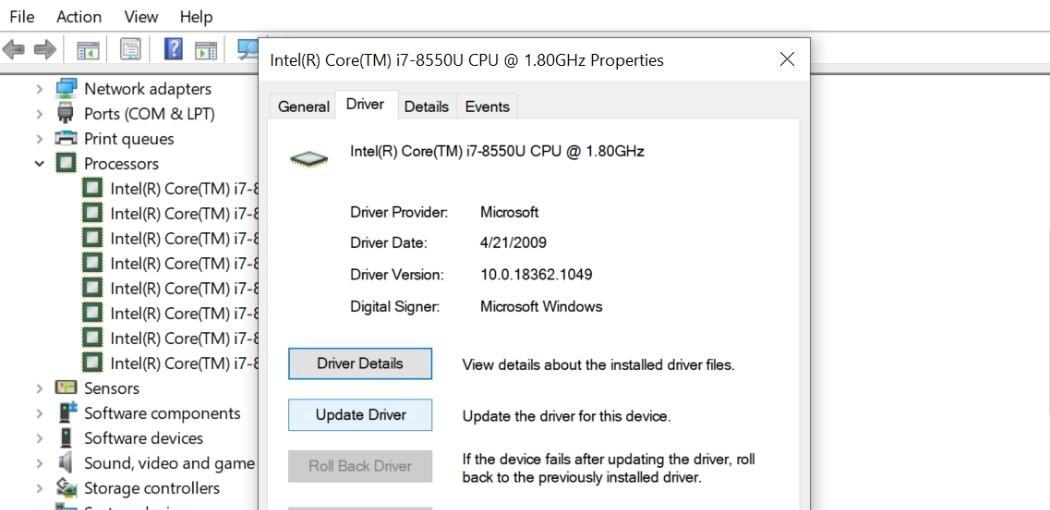Select the Software components category icon

(67, 413)
